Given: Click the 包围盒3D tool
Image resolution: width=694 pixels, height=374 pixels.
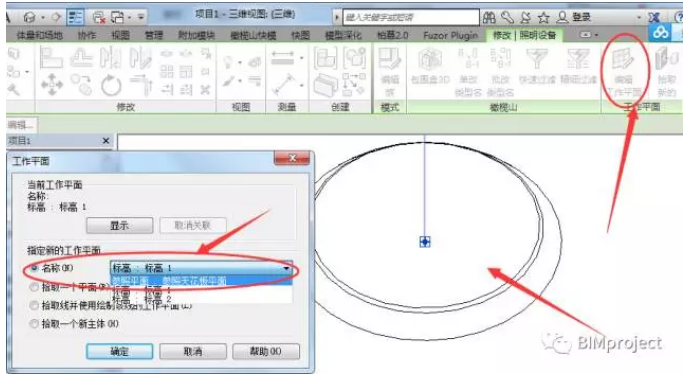Looking at the screenshot, I should [x=430, y=66].
